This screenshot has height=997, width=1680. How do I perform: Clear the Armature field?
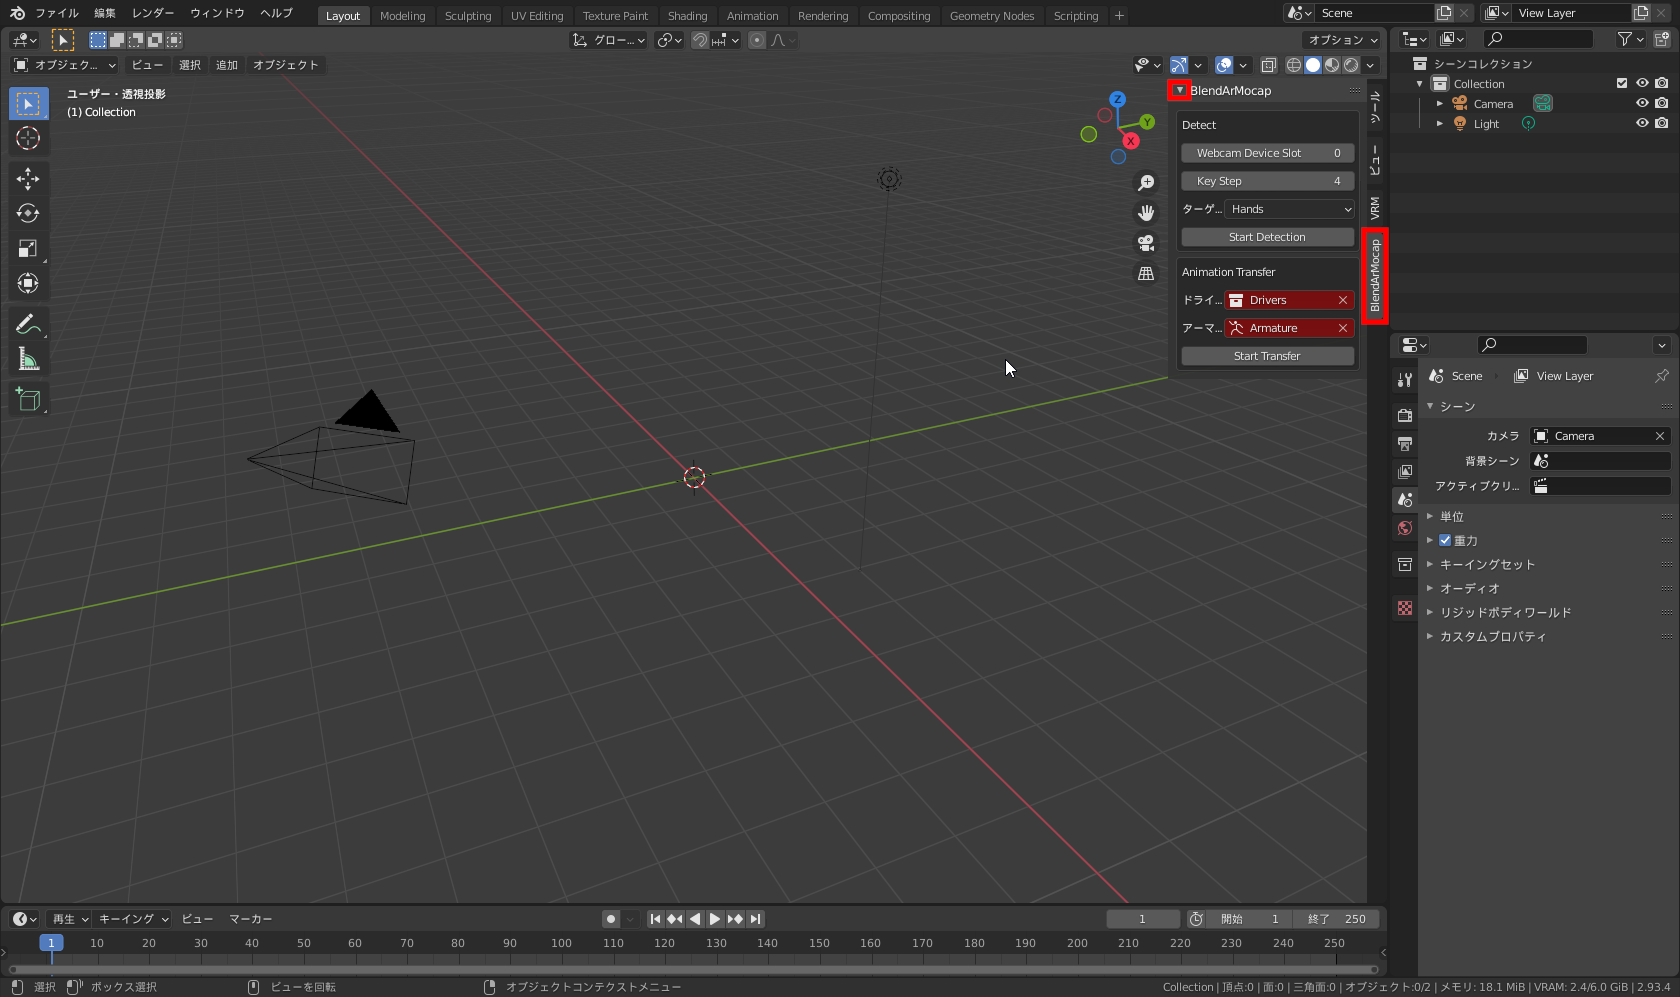[1343, 328]
